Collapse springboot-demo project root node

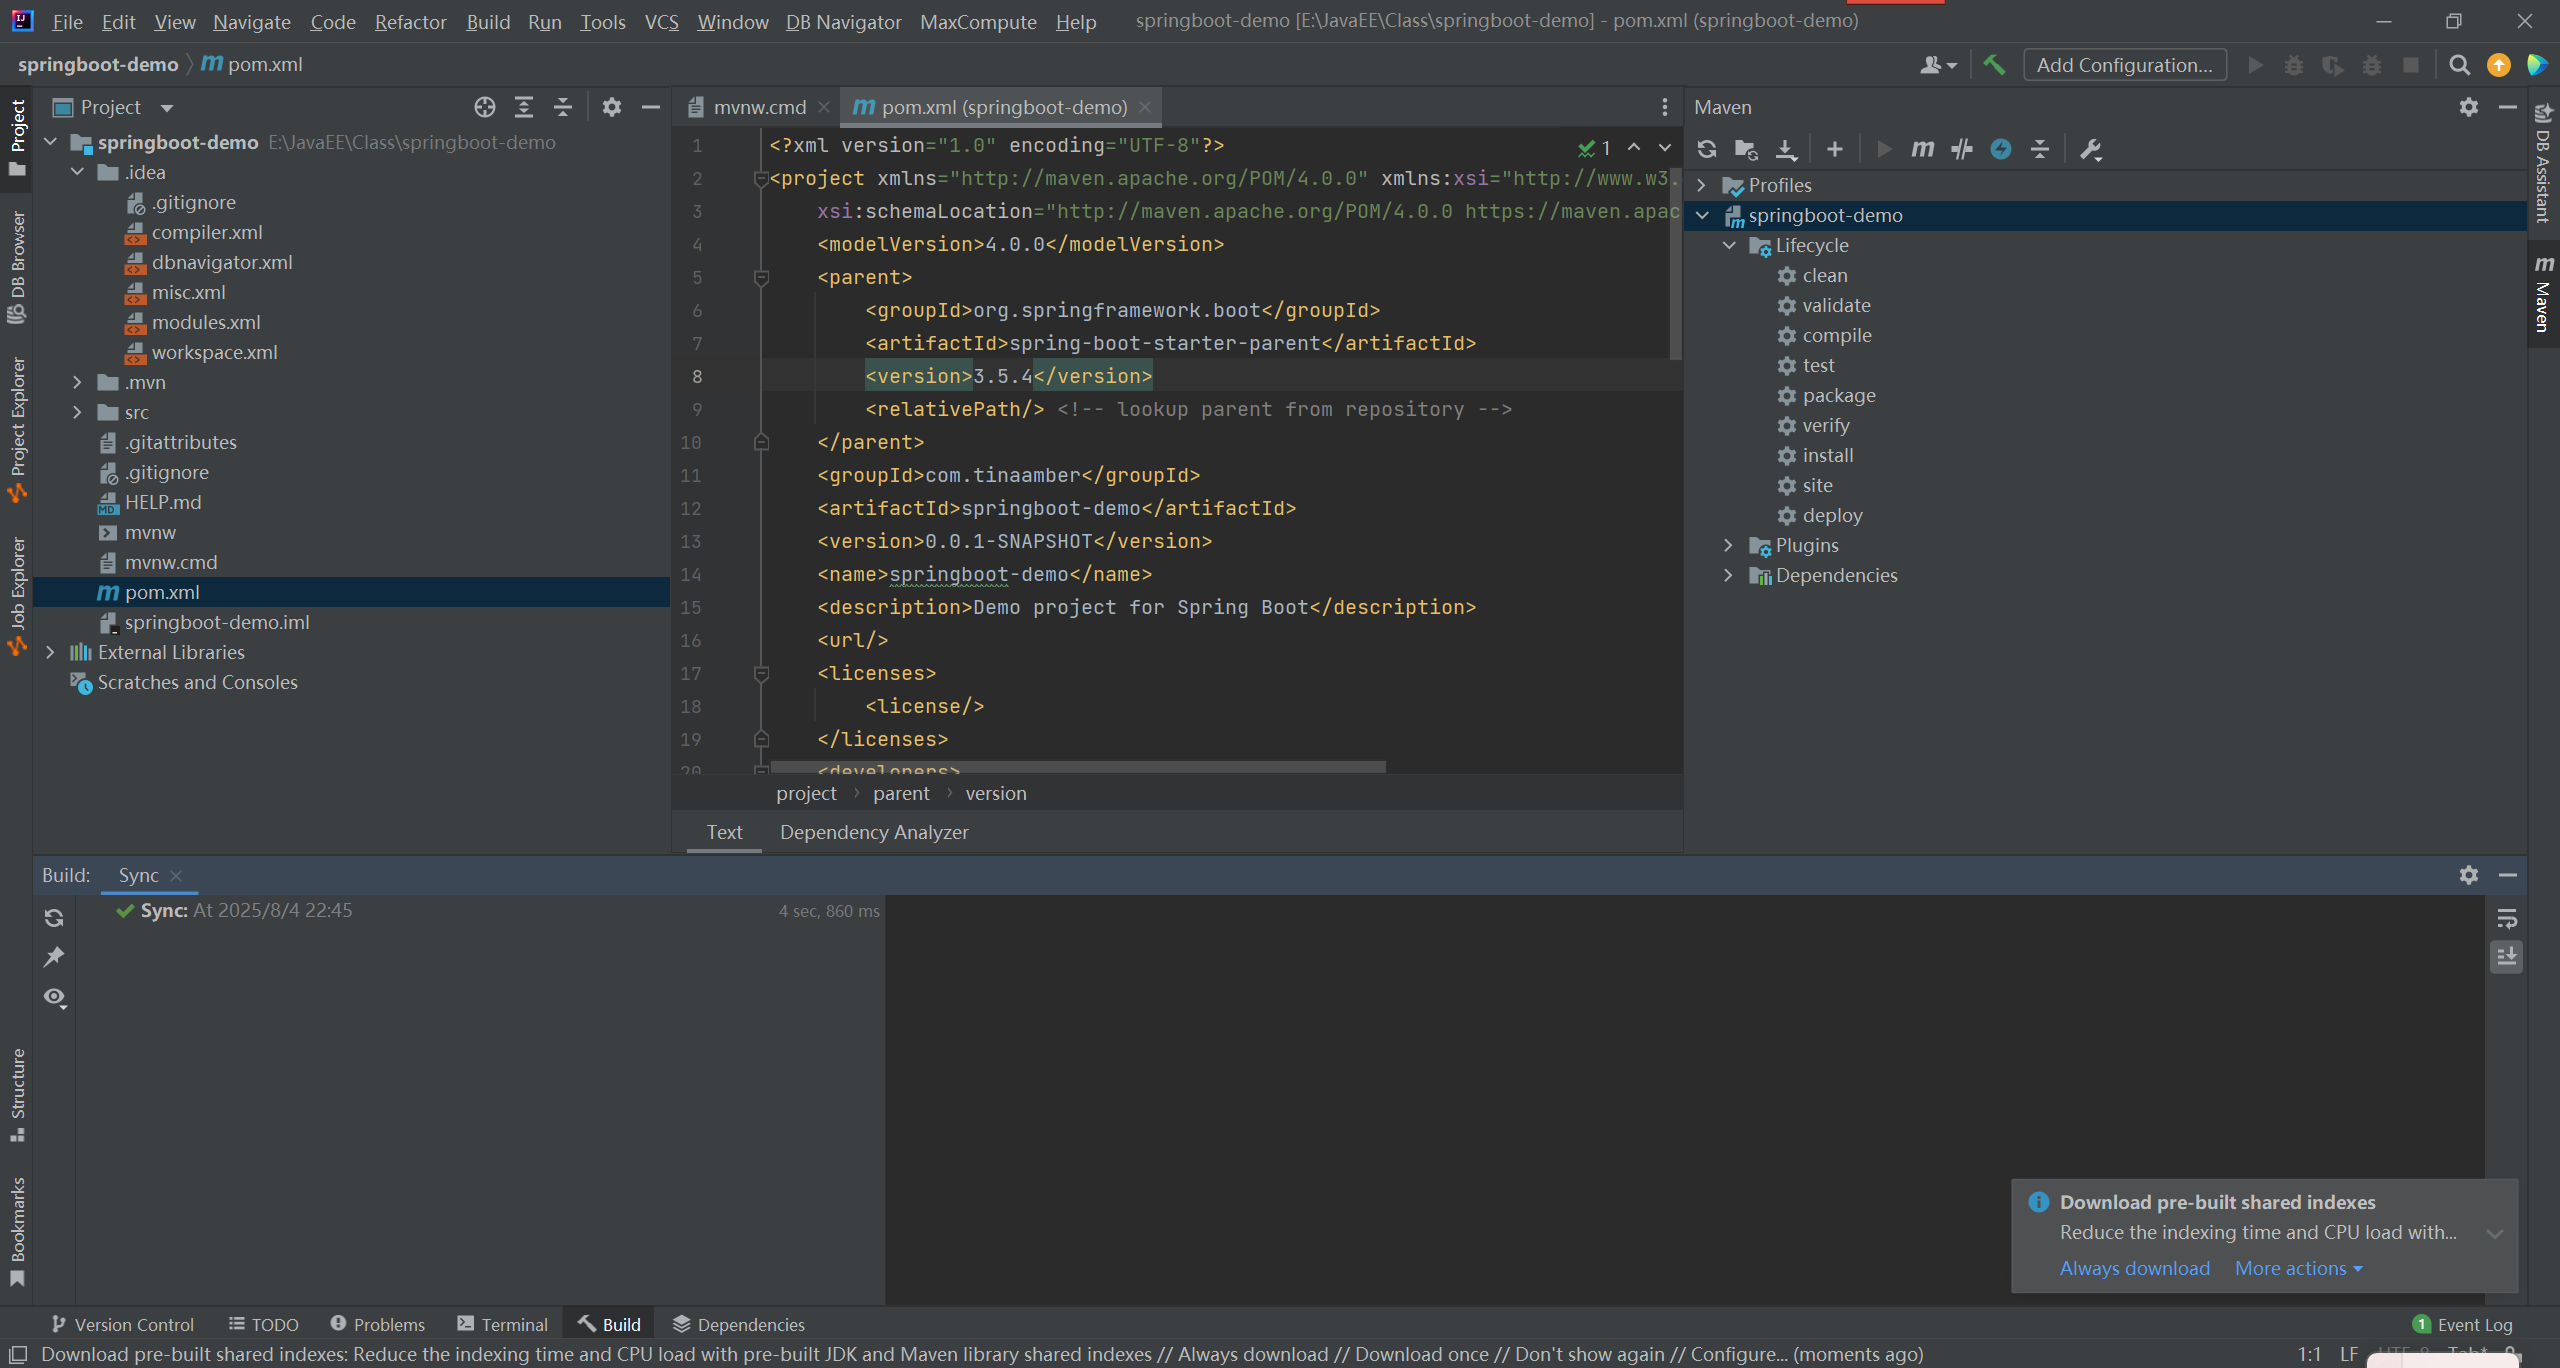coord(50,142)
